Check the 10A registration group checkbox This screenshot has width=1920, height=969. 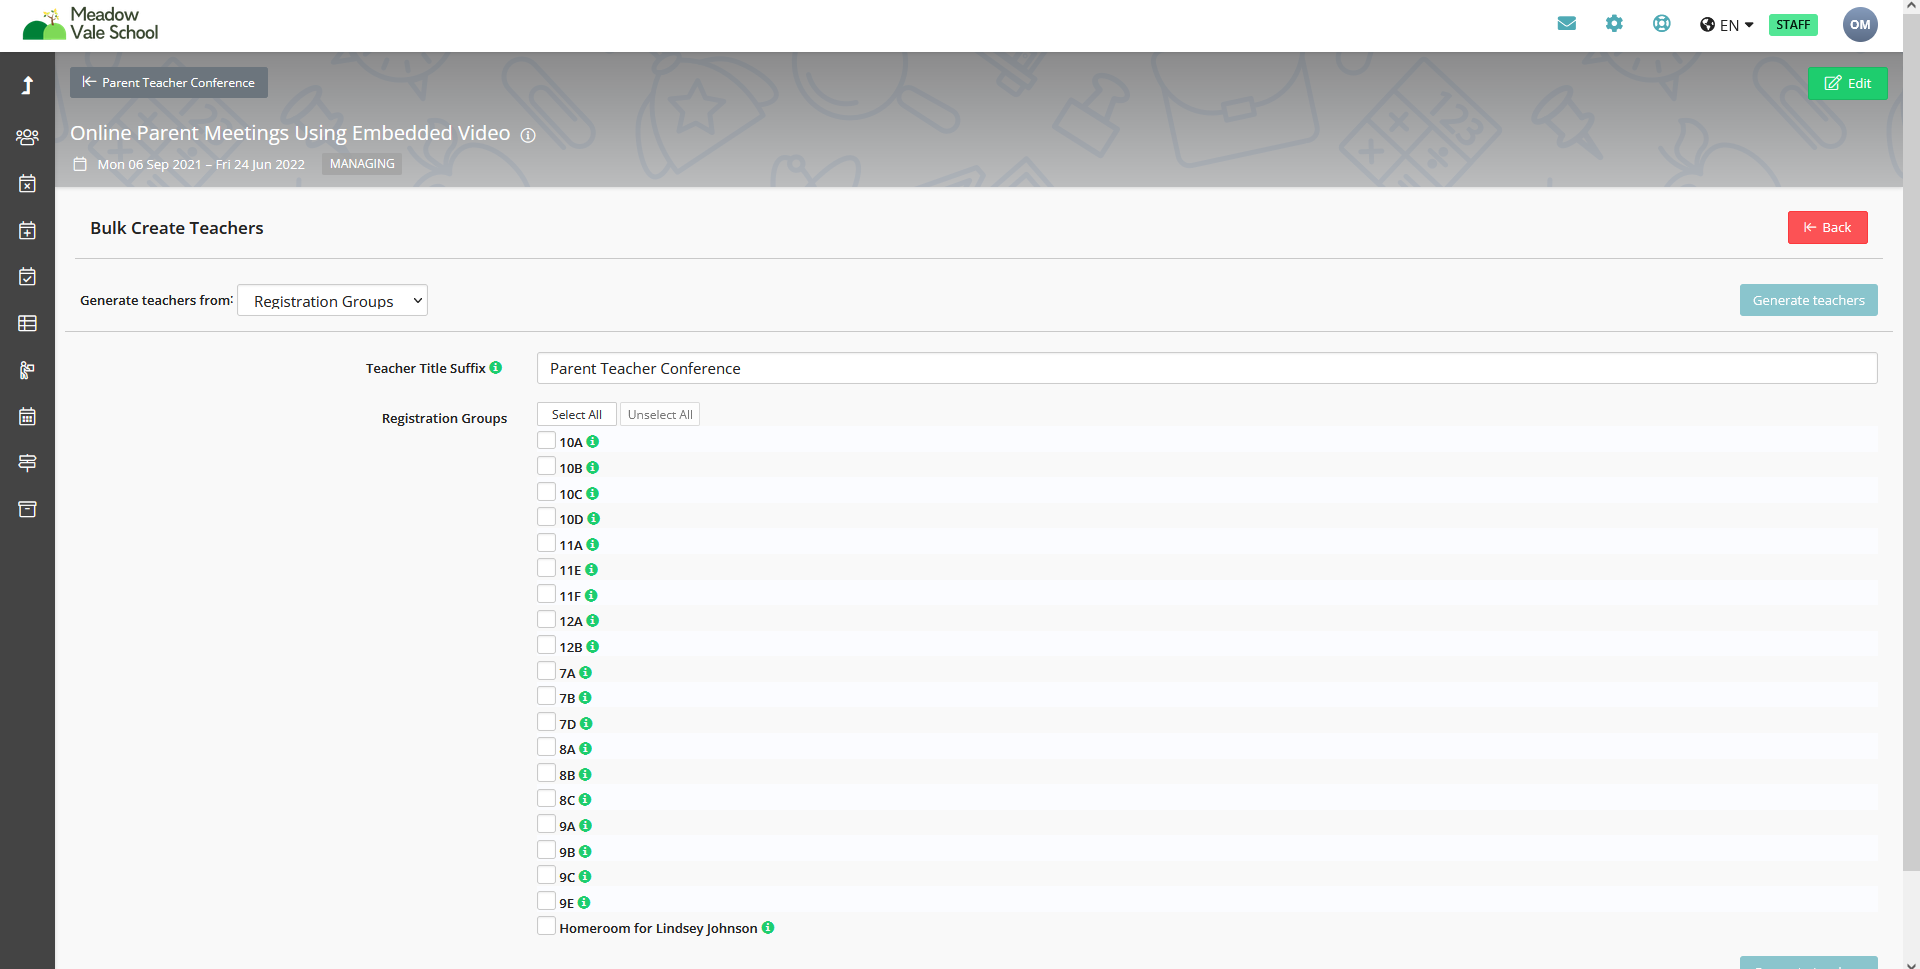point(546,440)
